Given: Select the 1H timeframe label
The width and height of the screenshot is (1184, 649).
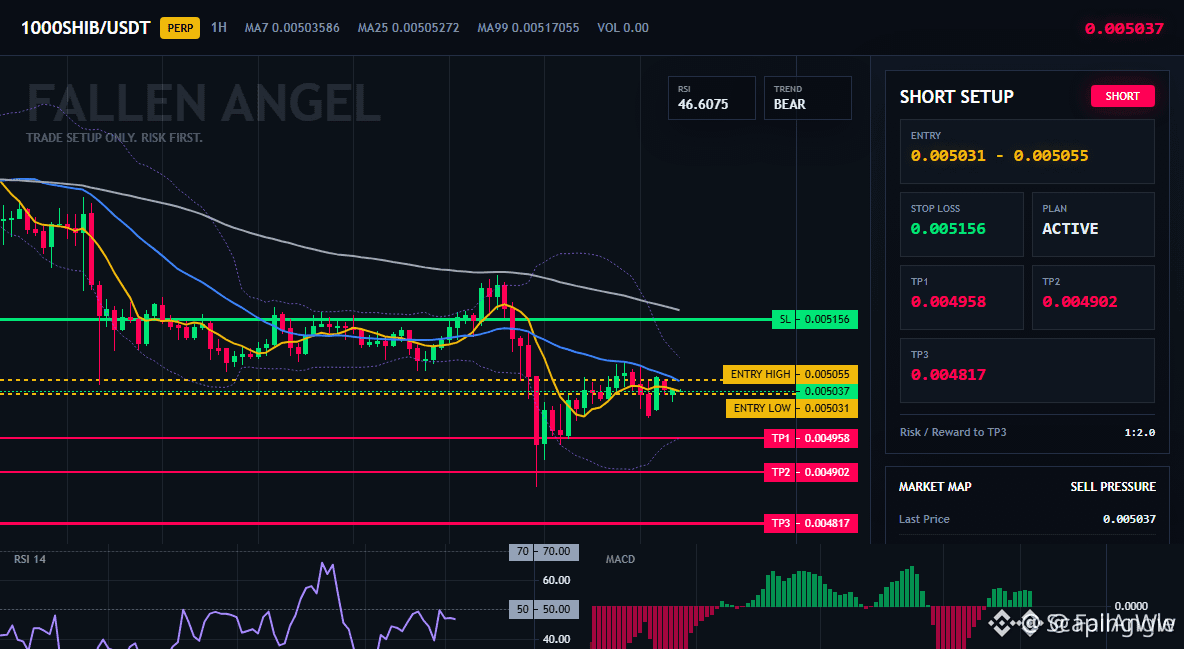Looking at the screenshot, I should [x=218, y=27].
